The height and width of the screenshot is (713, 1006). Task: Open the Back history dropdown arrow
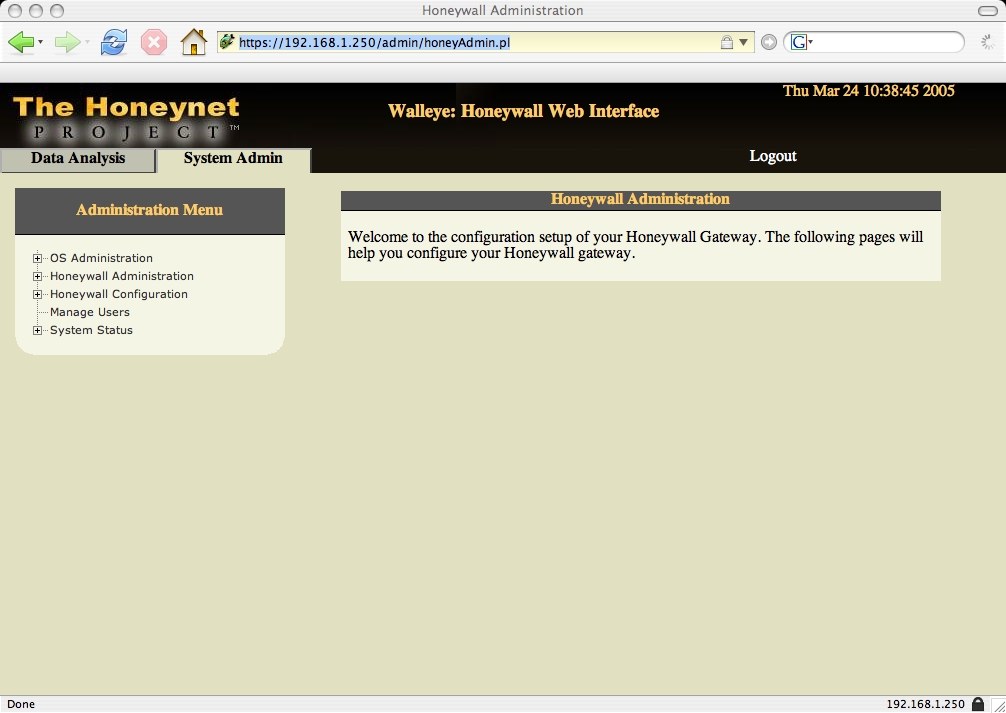(40, 42)
